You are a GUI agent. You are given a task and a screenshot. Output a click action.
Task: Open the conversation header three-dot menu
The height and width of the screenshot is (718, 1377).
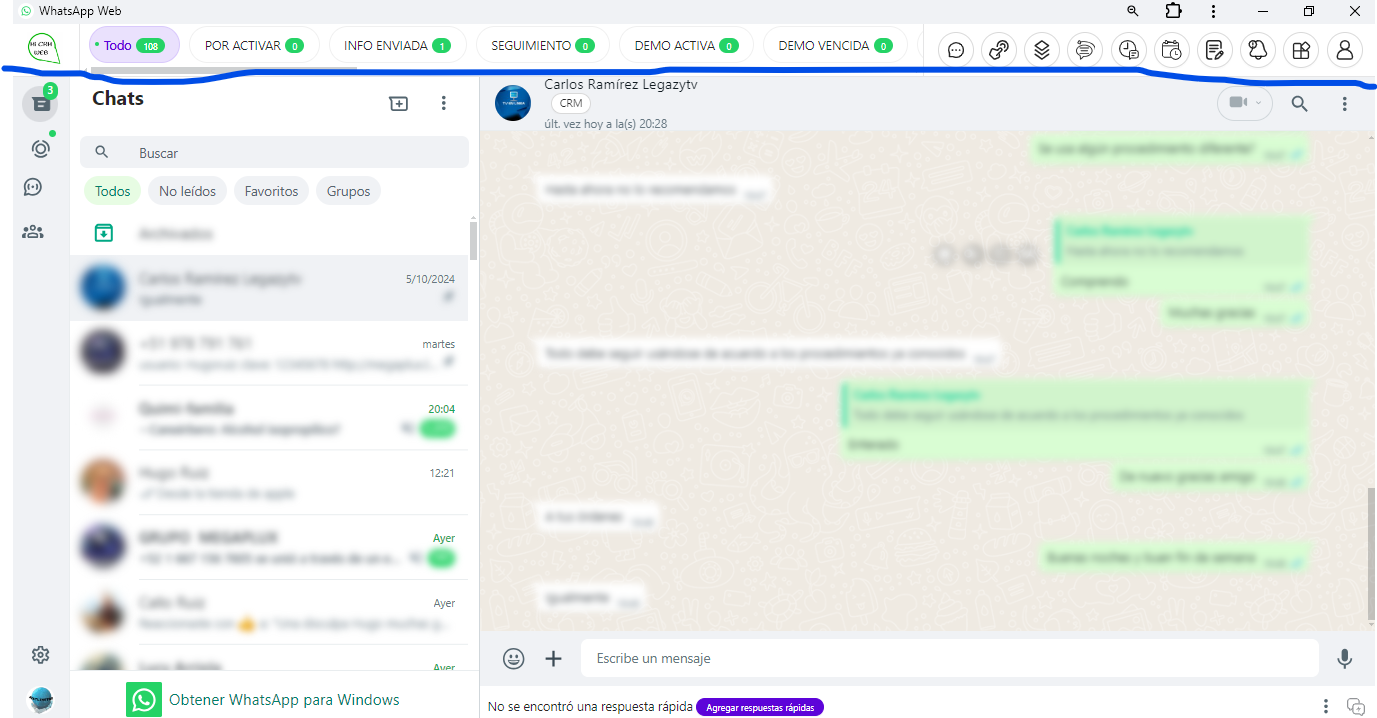[x=1345, y=103]
